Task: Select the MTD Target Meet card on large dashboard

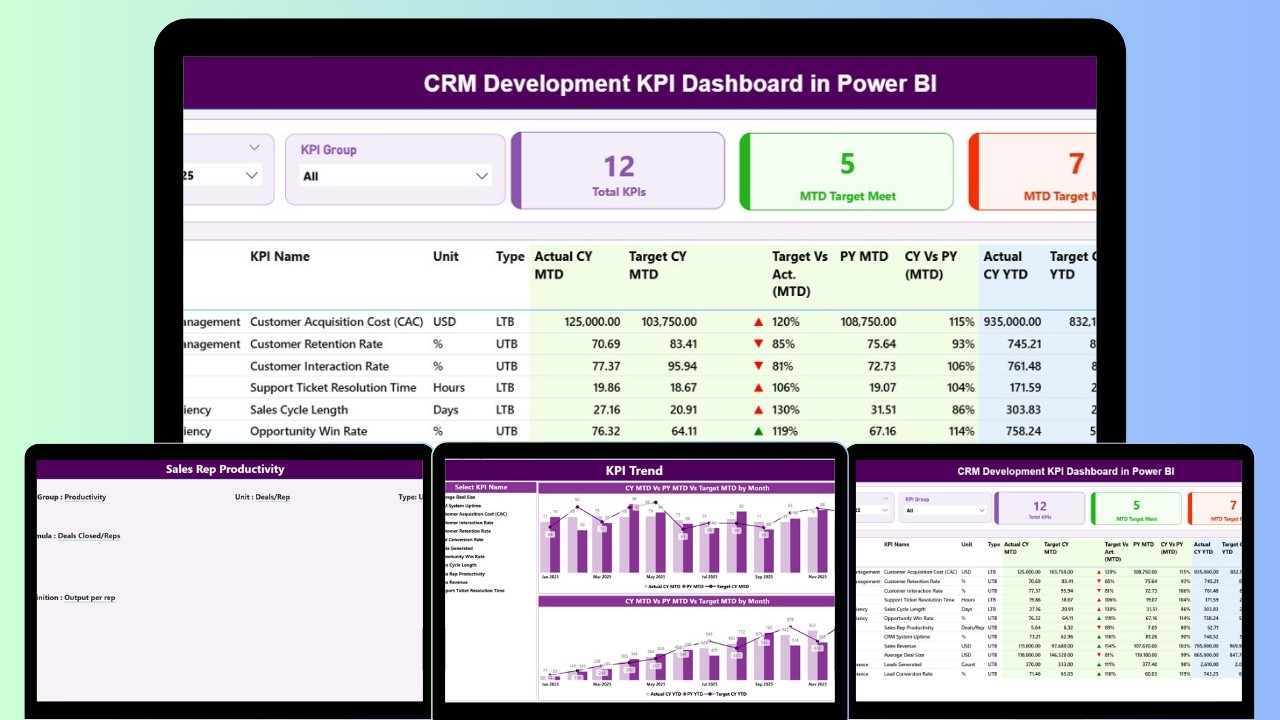Action: [x=847, y=171]
